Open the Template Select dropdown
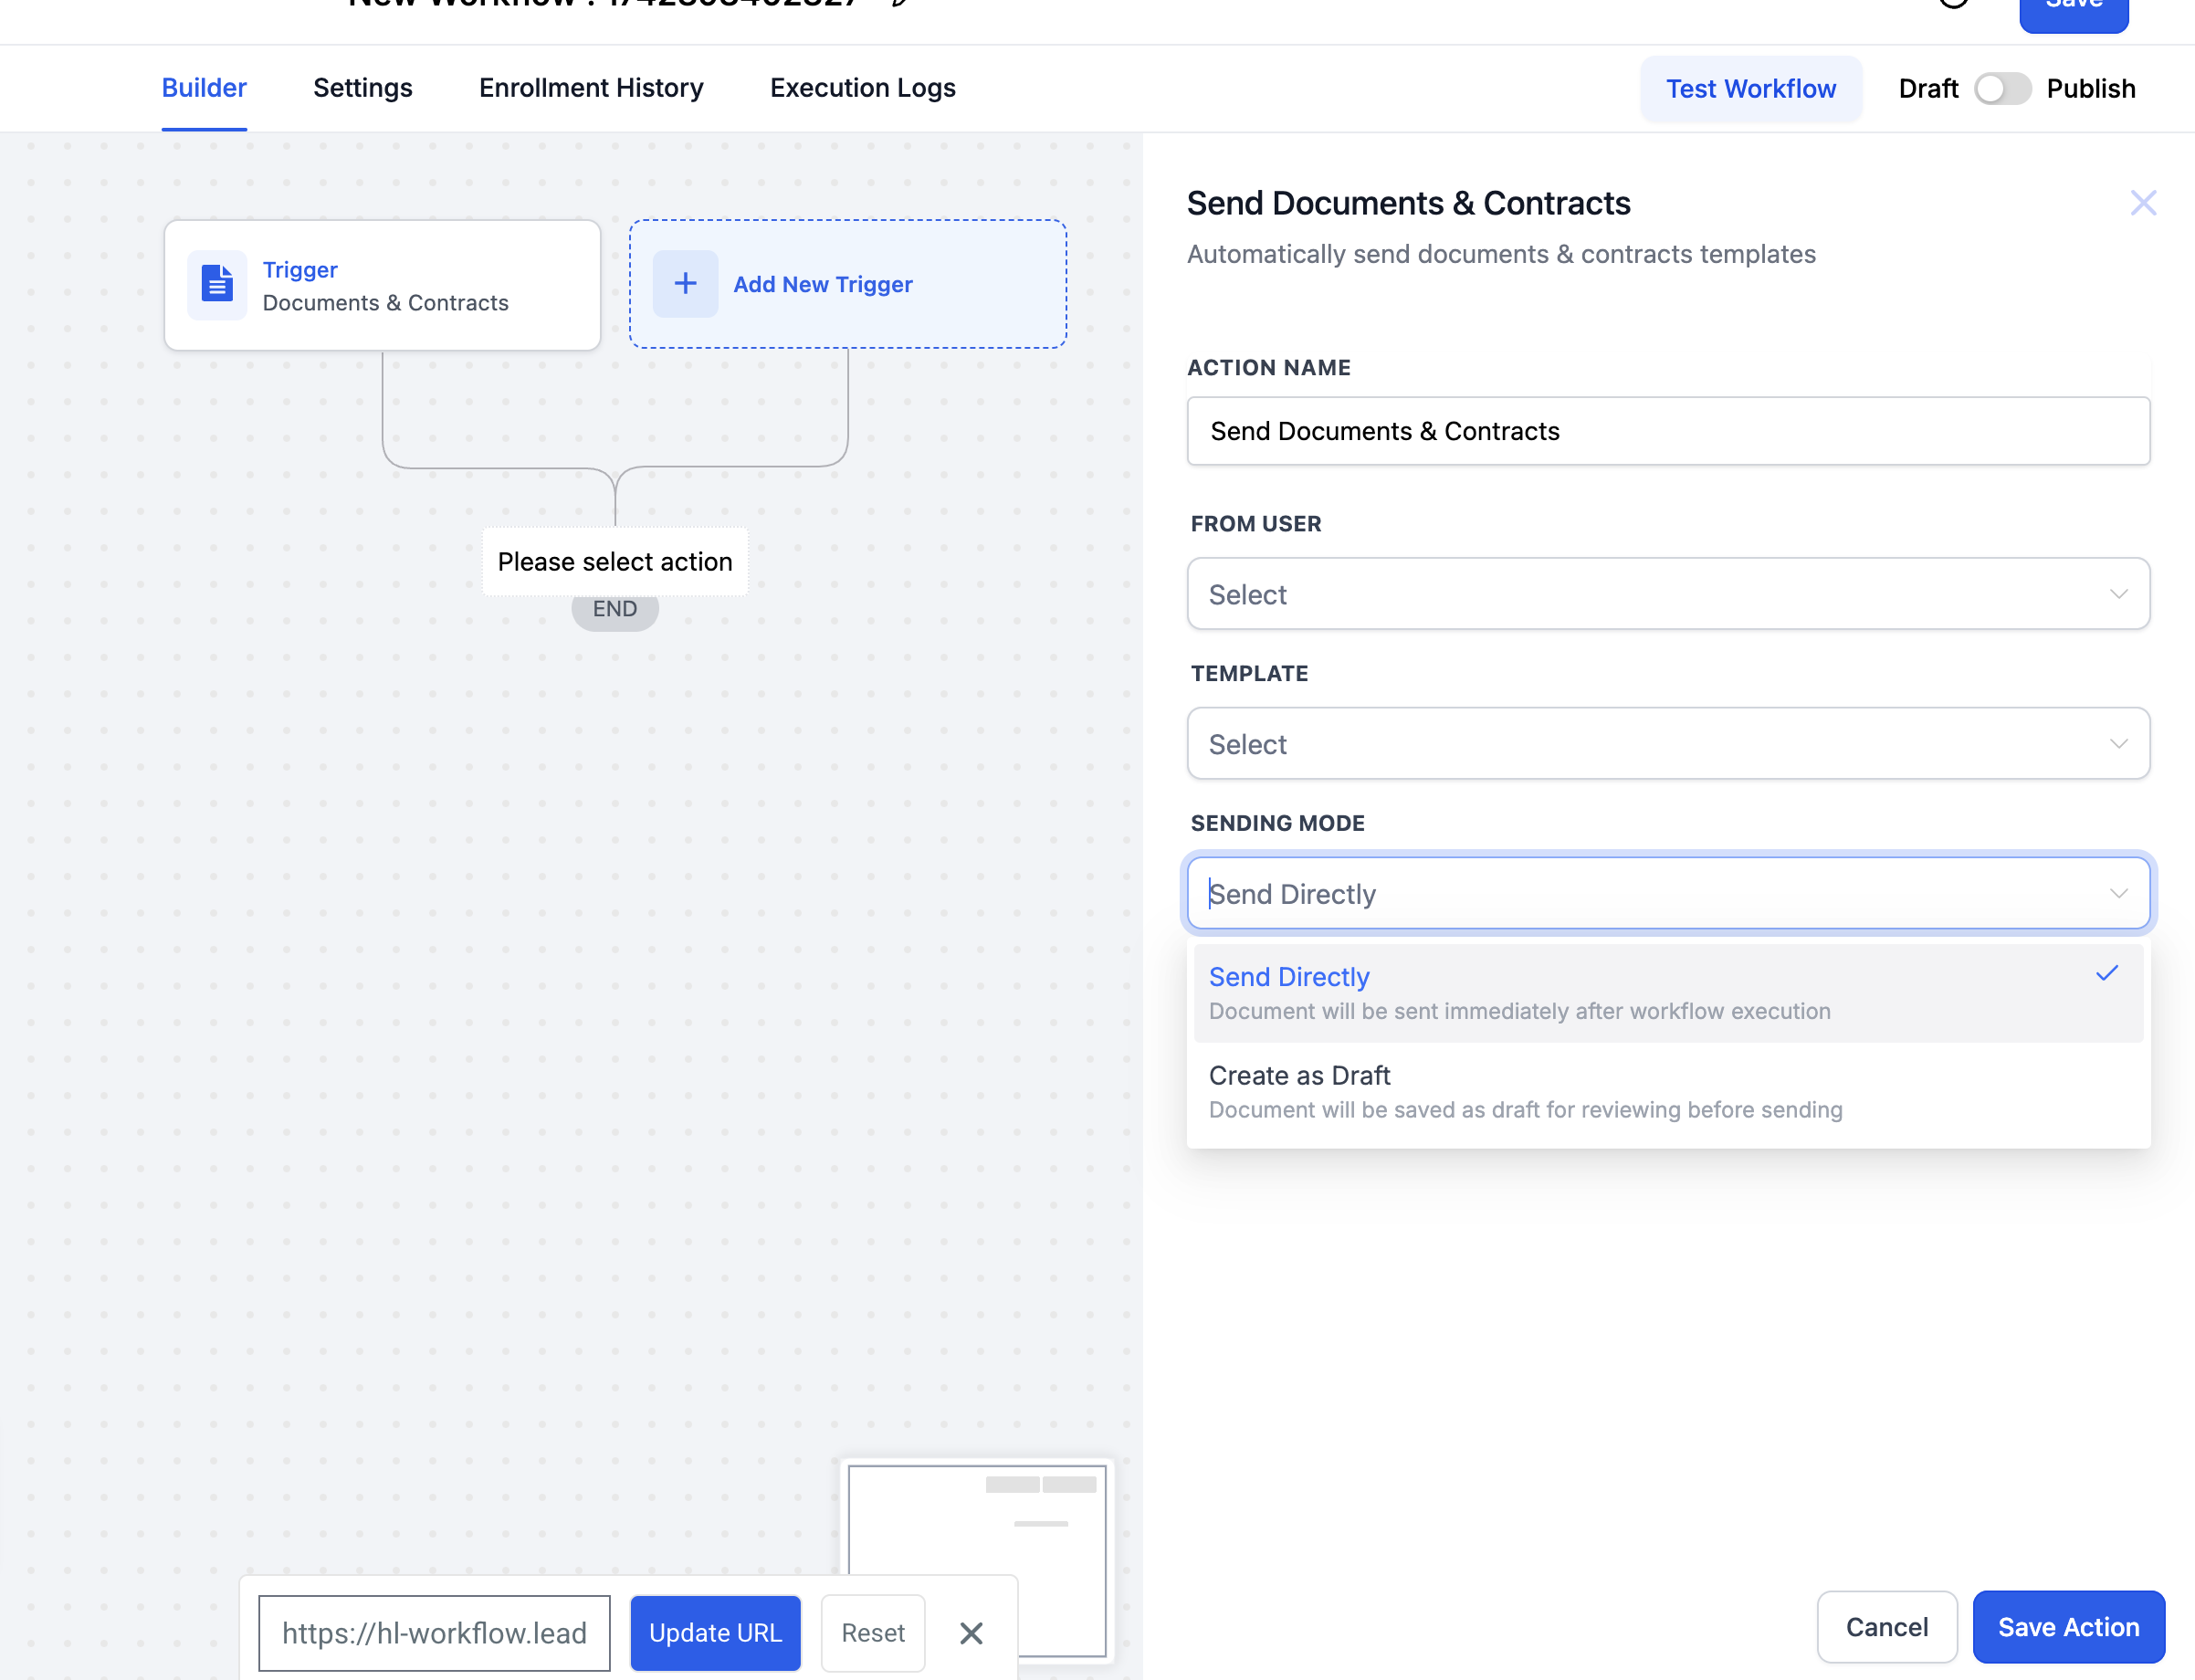 pyautogui.click(x=1667, y=743)
